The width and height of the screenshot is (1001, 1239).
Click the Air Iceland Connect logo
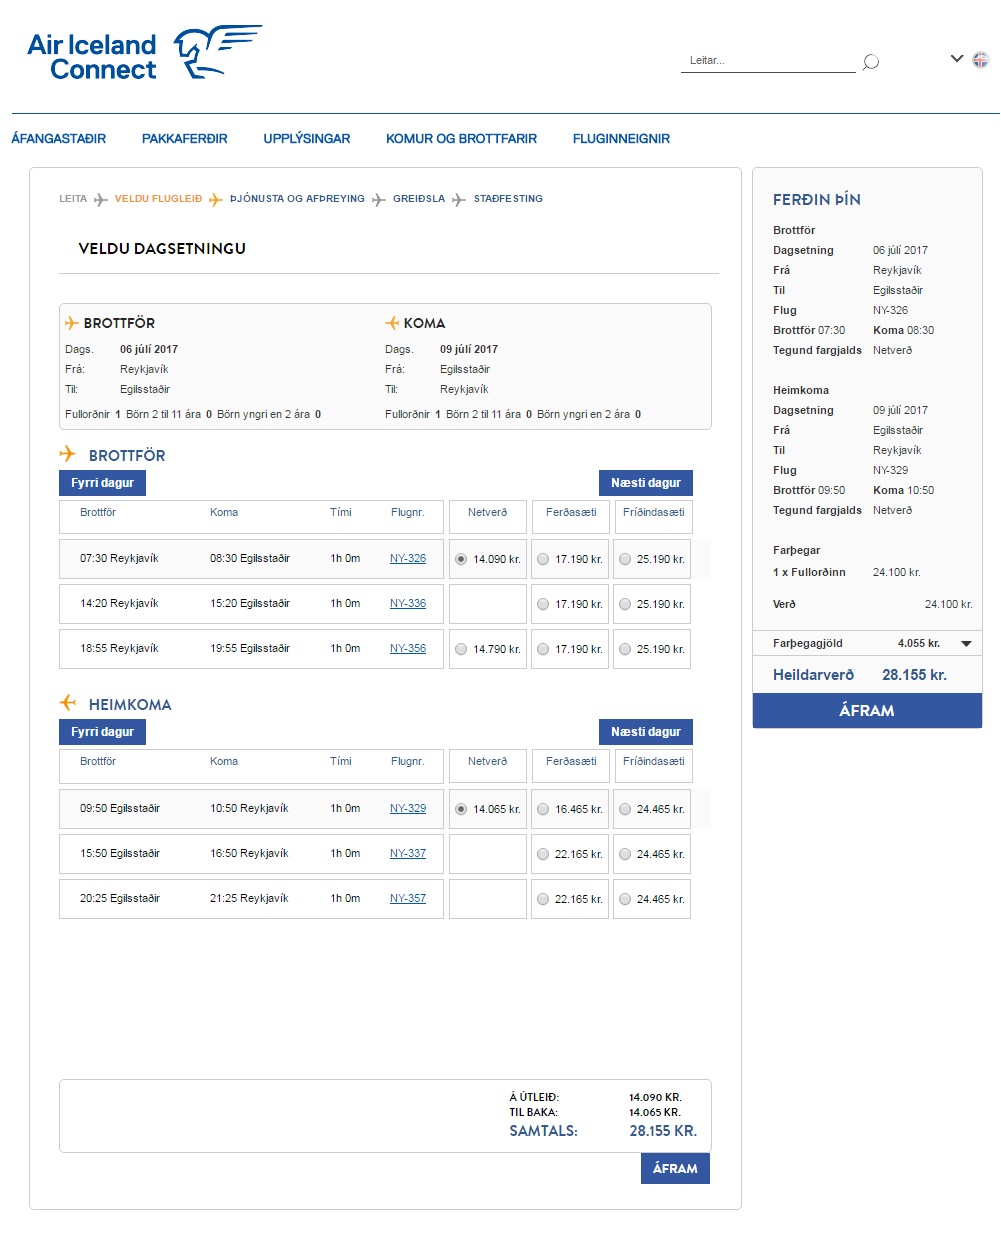click(143, 55)
